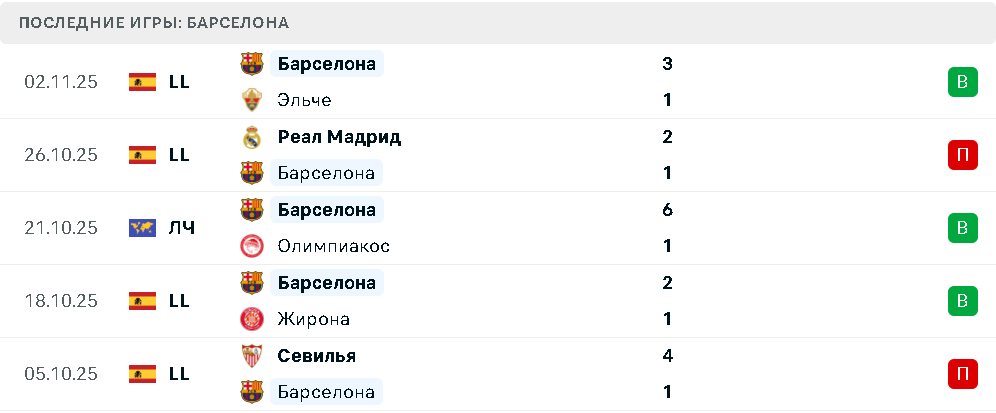Click the Real Madrid club crest icon
The width and height of the screenshot is (996, 413).
[251, 137]
